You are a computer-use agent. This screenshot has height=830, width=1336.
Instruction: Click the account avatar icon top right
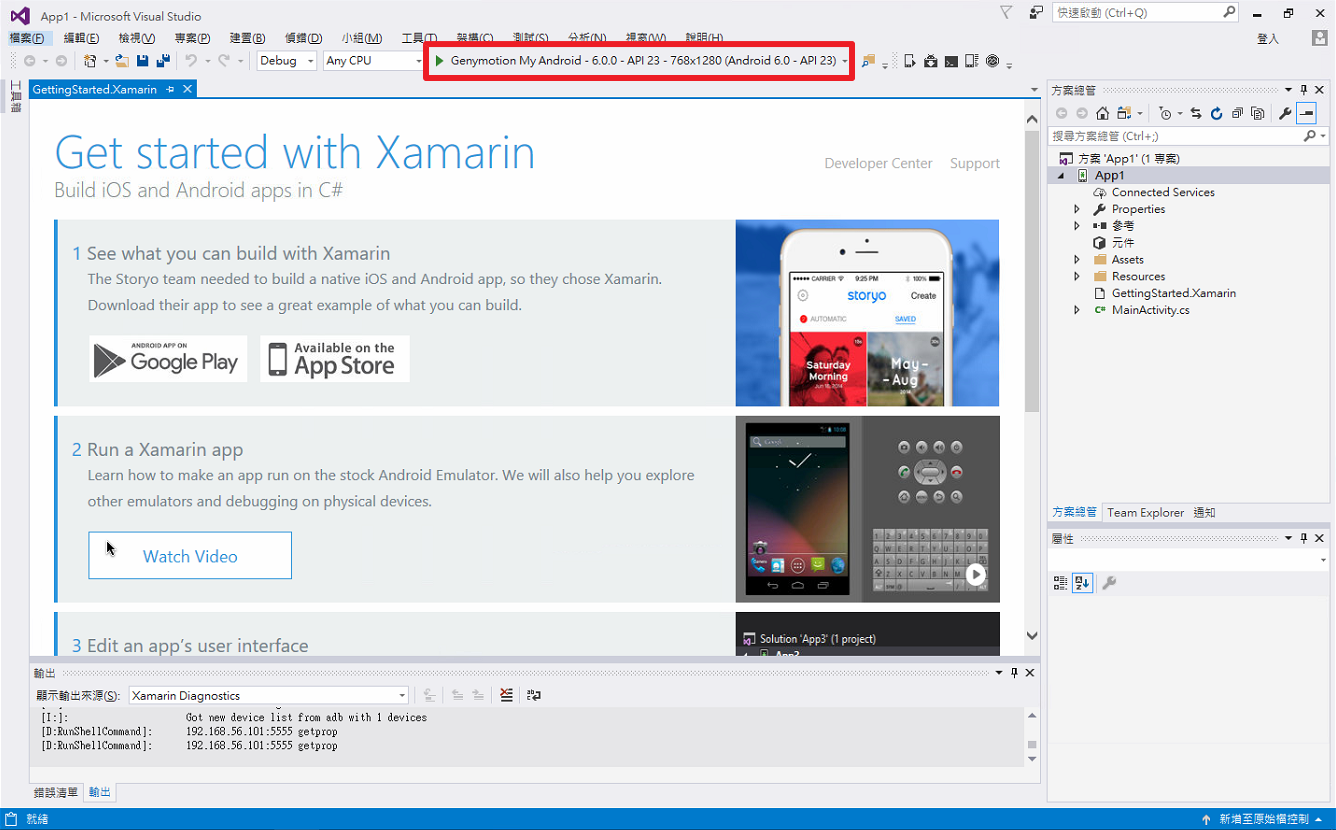click(x=1320, y=38)
